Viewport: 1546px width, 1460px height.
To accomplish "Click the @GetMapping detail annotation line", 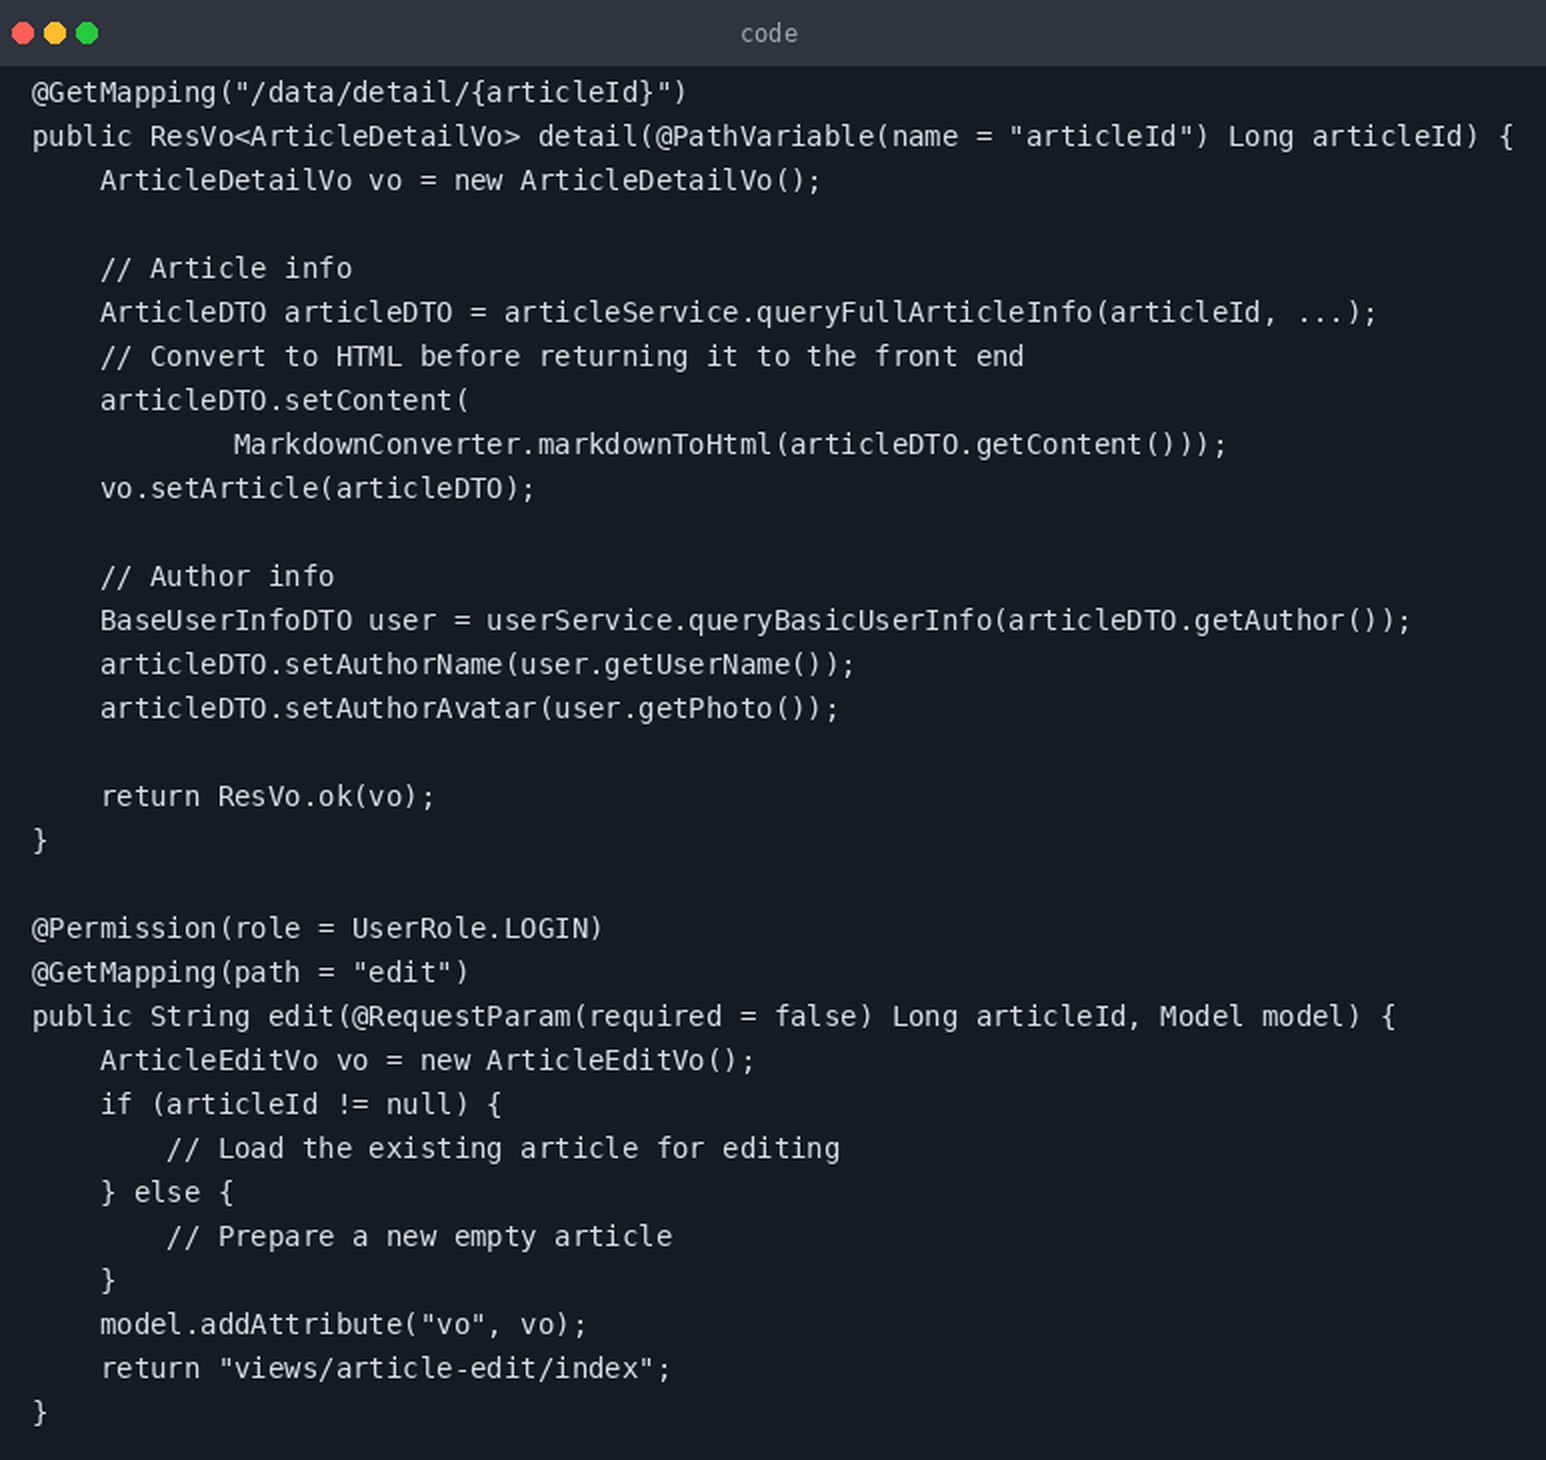I will click(359, 93).
